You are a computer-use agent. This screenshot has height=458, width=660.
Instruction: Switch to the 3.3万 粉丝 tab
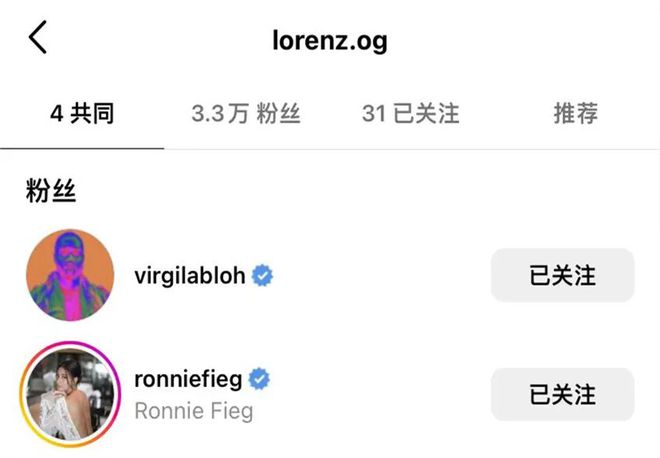[x=247, y=114]
